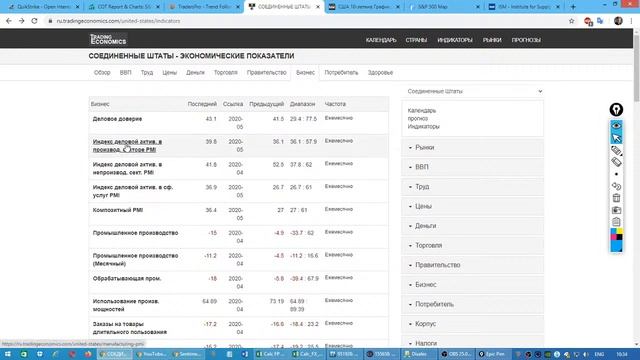Bookmark this page with the star

[571, 21]
